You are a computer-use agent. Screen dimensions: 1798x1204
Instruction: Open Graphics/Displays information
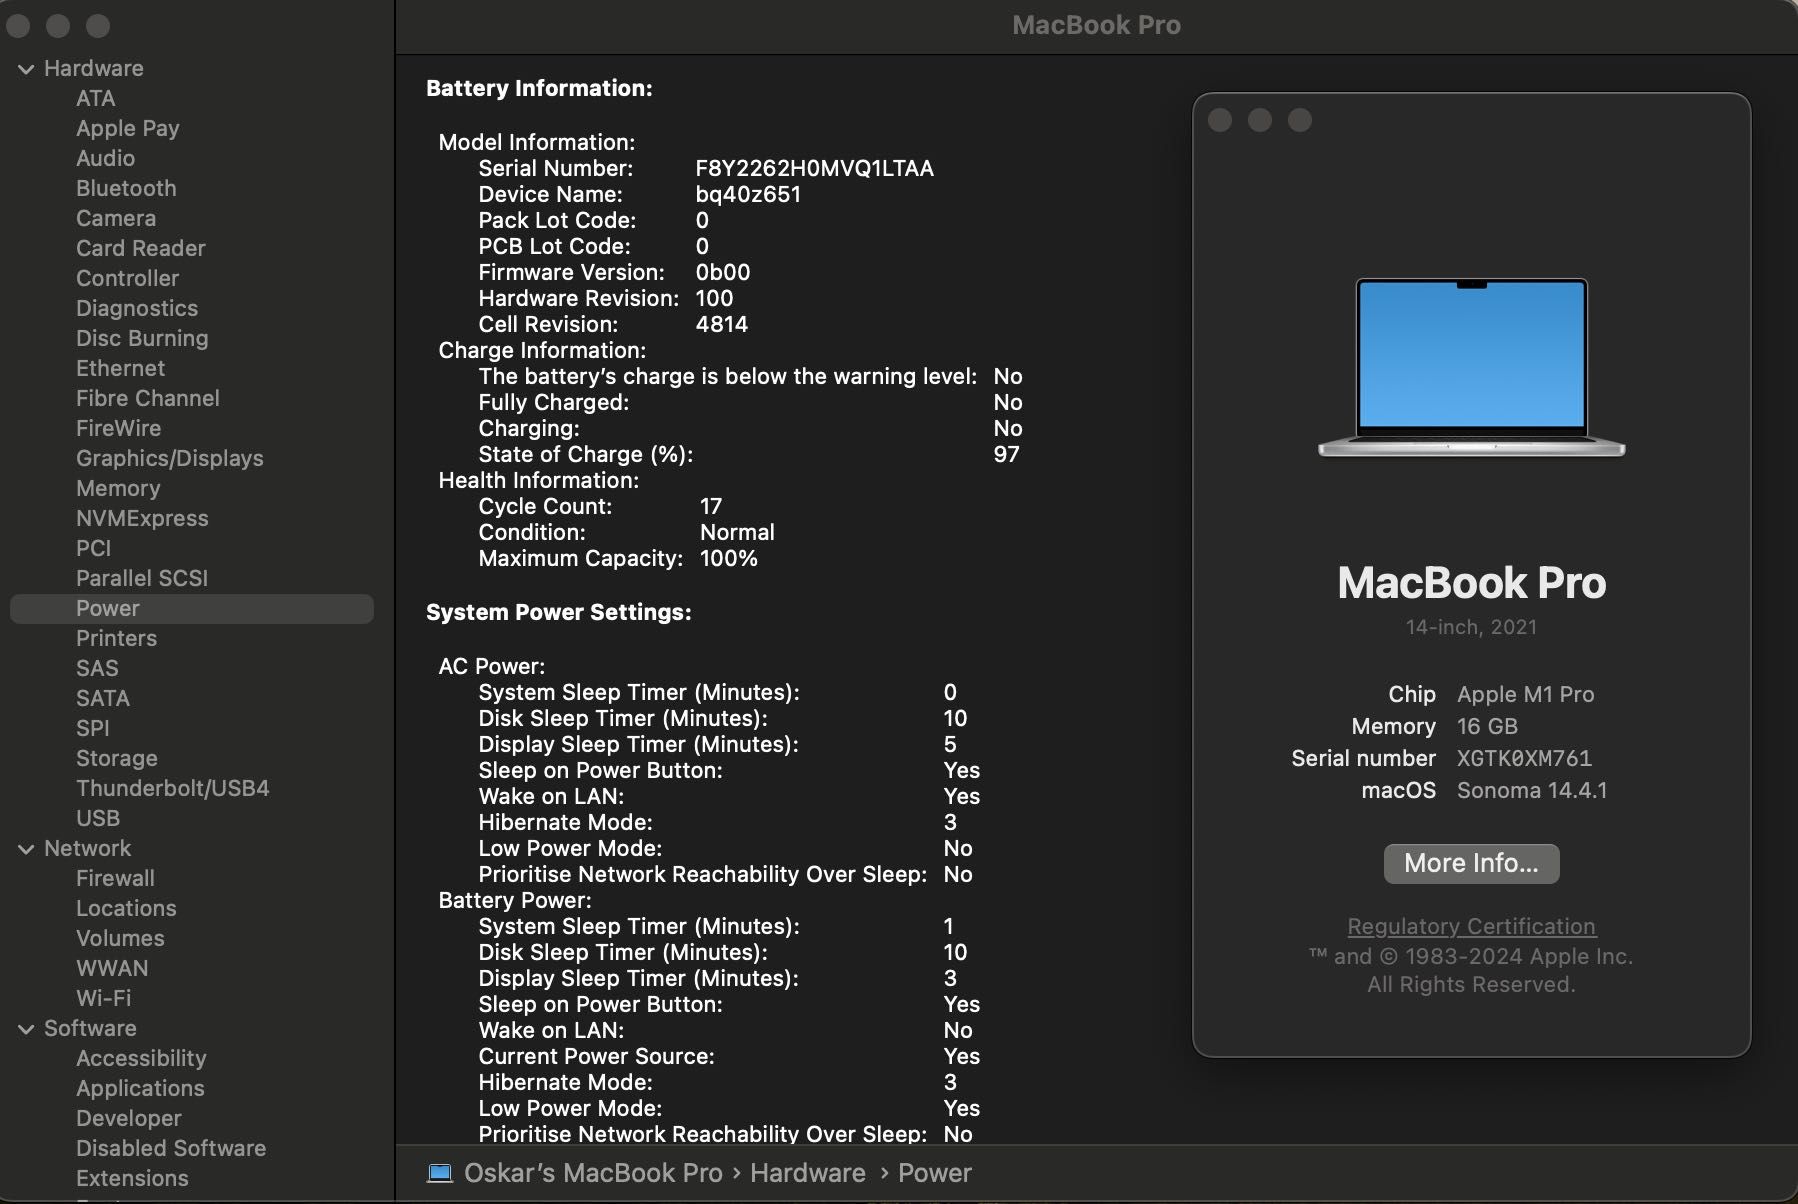tap(170, 458)
